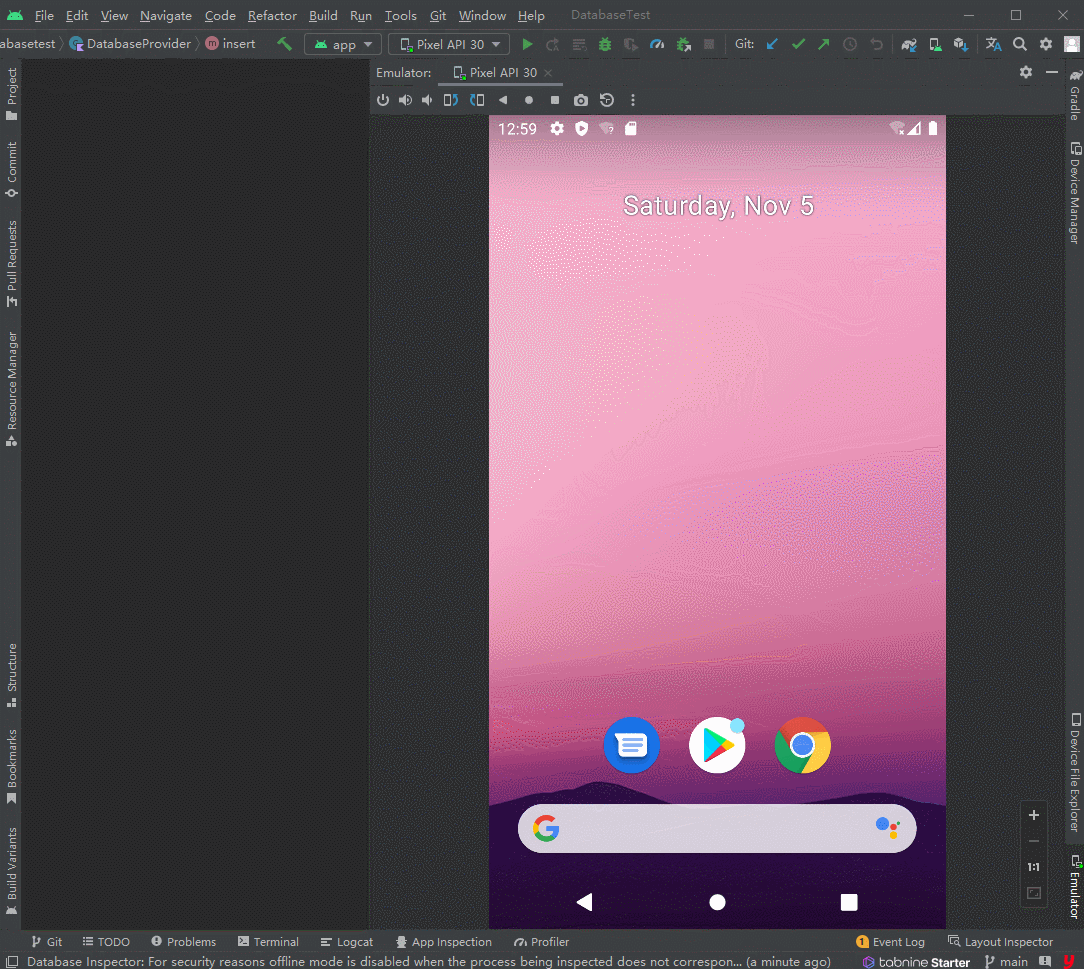Open the Play Store app on the emulator
Image resolution: width=1084 pixels, height=969 pixels.
pos(717,746)
